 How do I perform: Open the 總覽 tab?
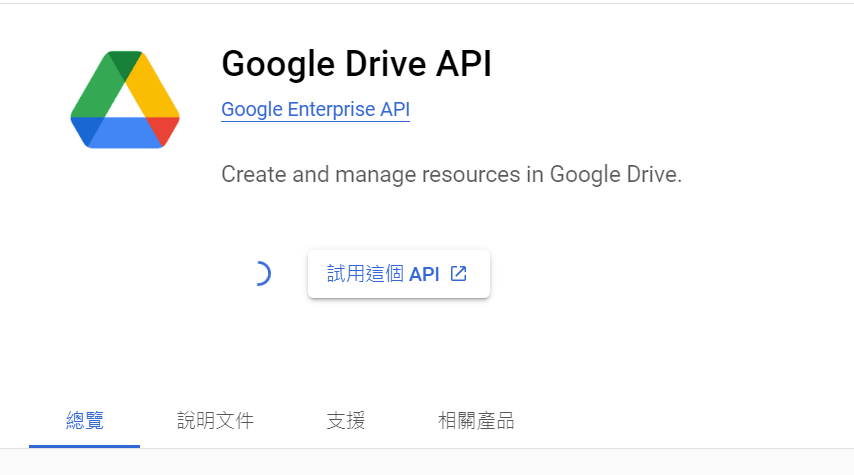tap(84, 421)
